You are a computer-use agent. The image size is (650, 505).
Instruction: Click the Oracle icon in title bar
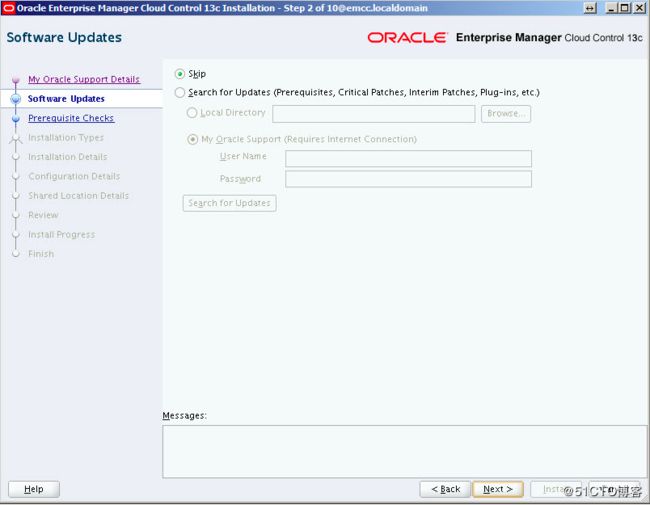pos(8,8)
